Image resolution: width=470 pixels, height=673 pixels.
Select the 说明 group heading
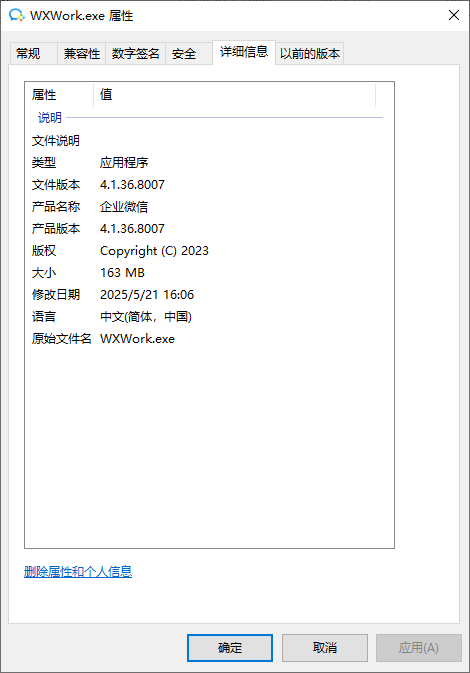coord(50,118)
